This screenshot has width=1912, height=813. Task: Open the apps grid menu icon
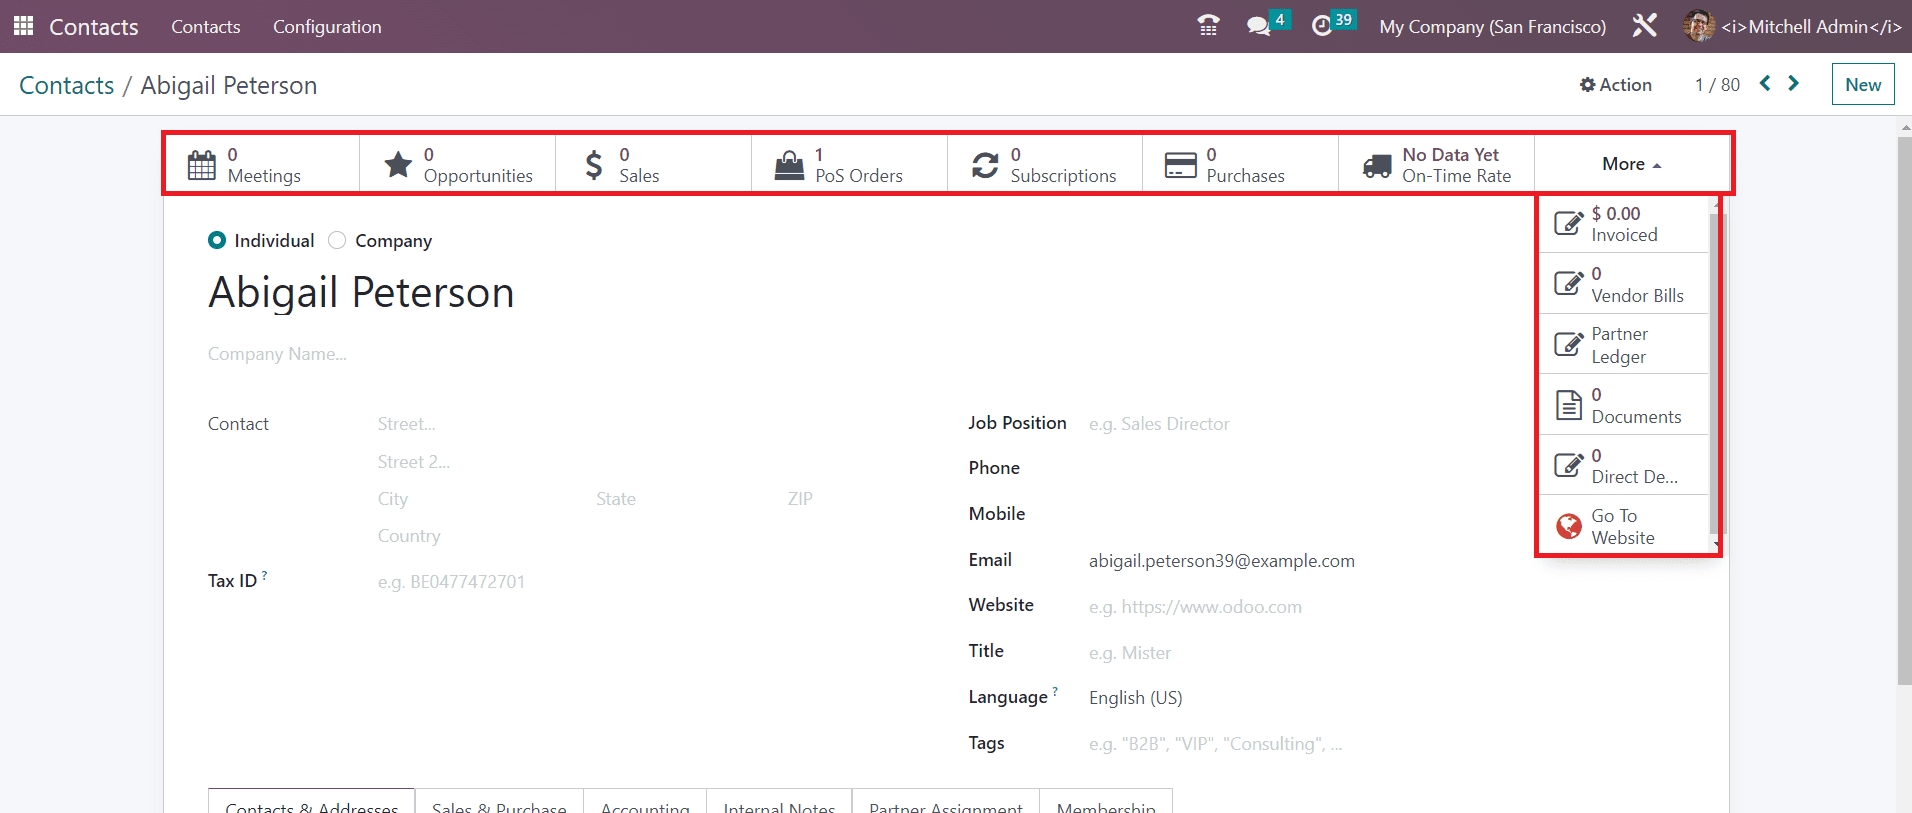(x=23, y=26)
